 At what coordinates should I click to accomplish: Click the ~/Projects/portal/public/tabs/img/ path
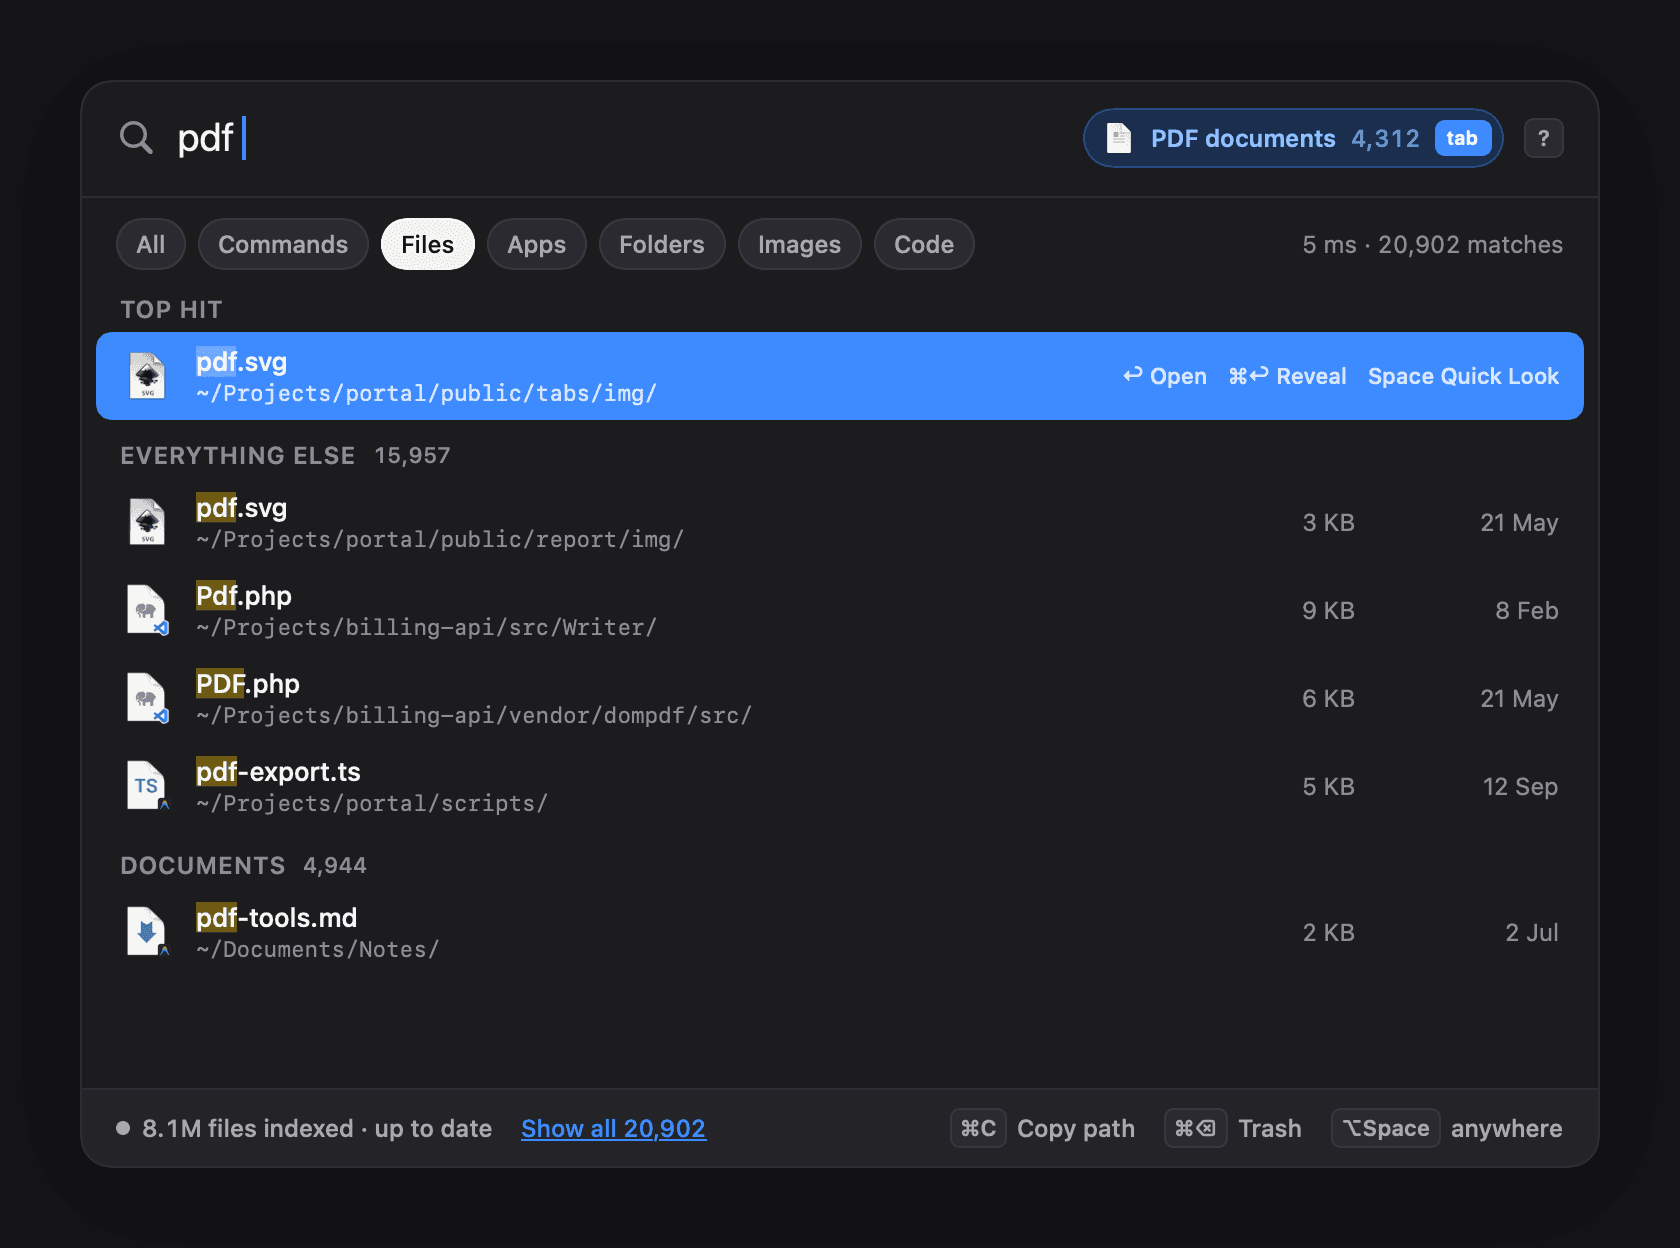pyautogui.click(x=427, y=393)
